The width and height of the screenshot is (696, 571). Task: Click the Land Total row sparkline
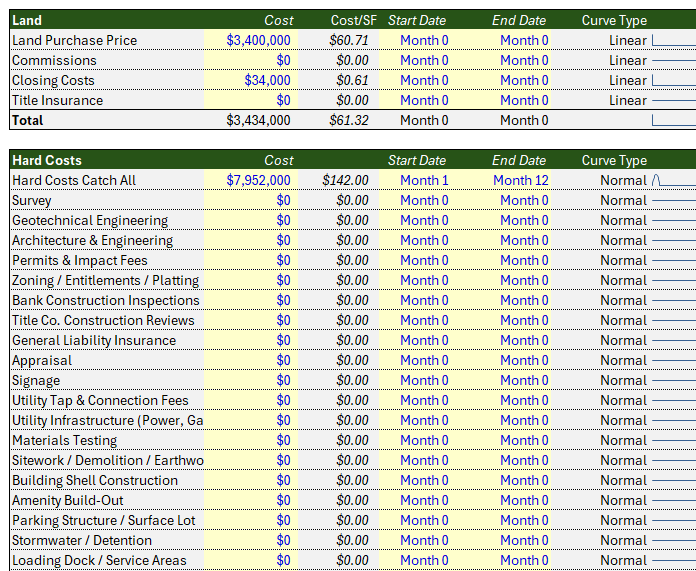point(674,120)
